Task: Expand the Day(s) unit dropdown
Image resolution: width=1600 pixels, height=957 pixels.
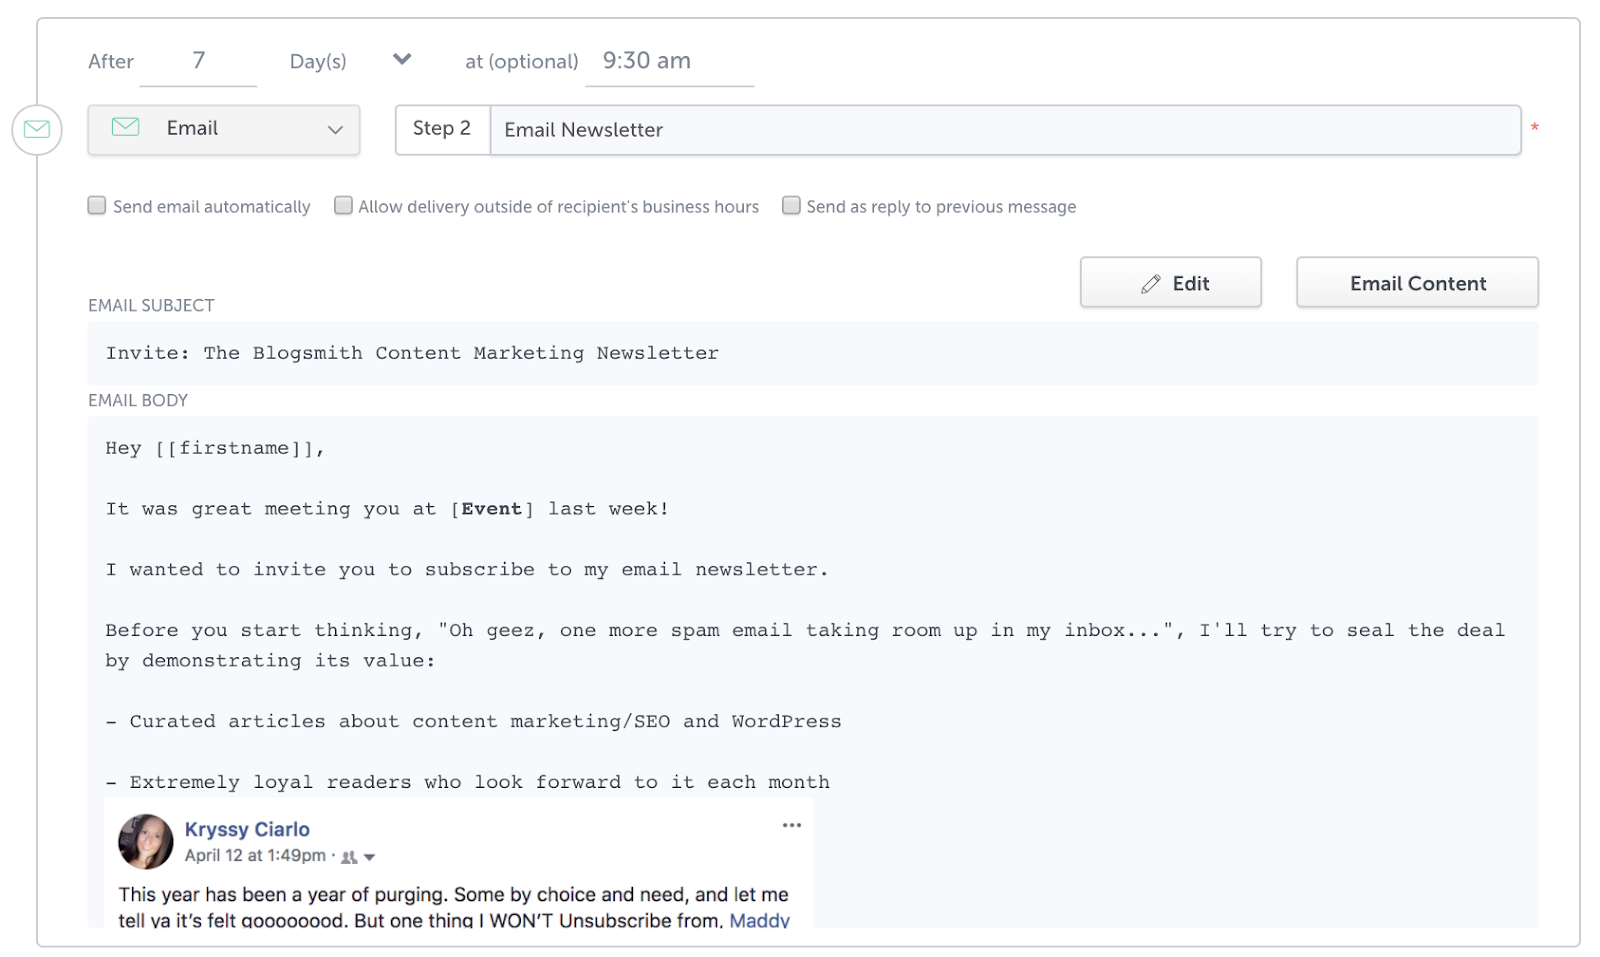Action: tap(401, 60)
